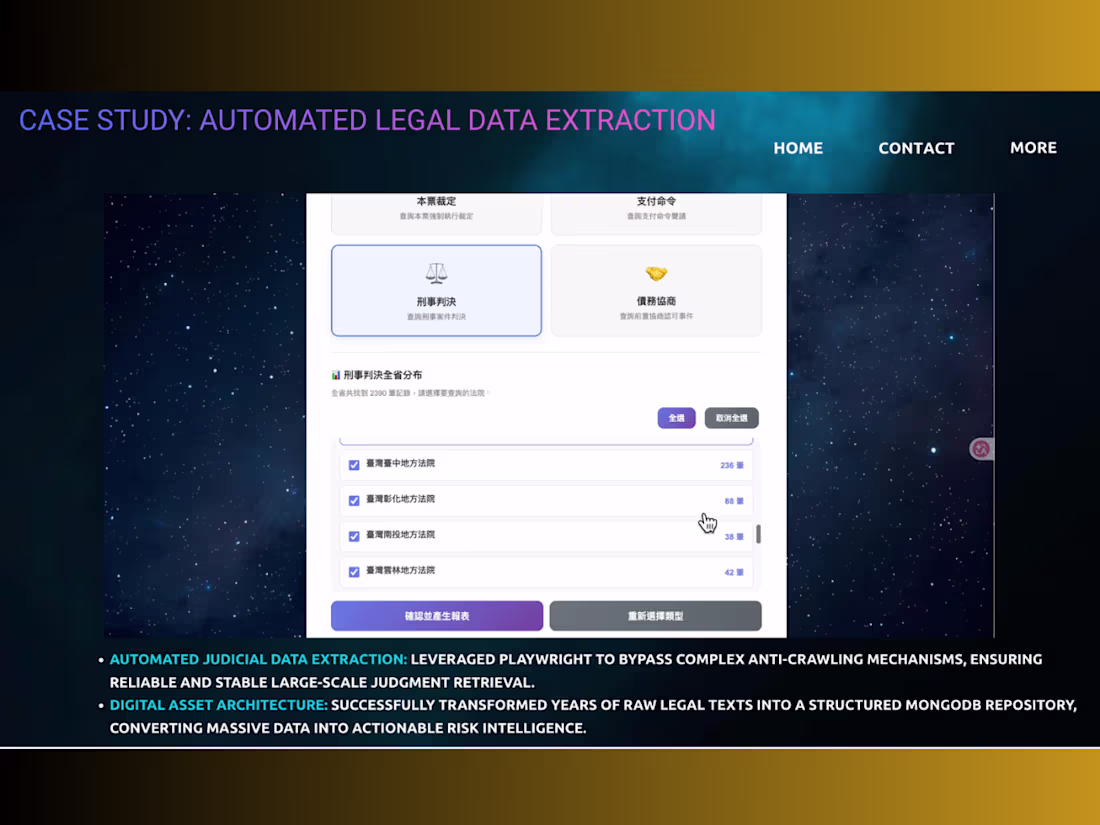Select the 債務協商 category card

tap(656, 290)
